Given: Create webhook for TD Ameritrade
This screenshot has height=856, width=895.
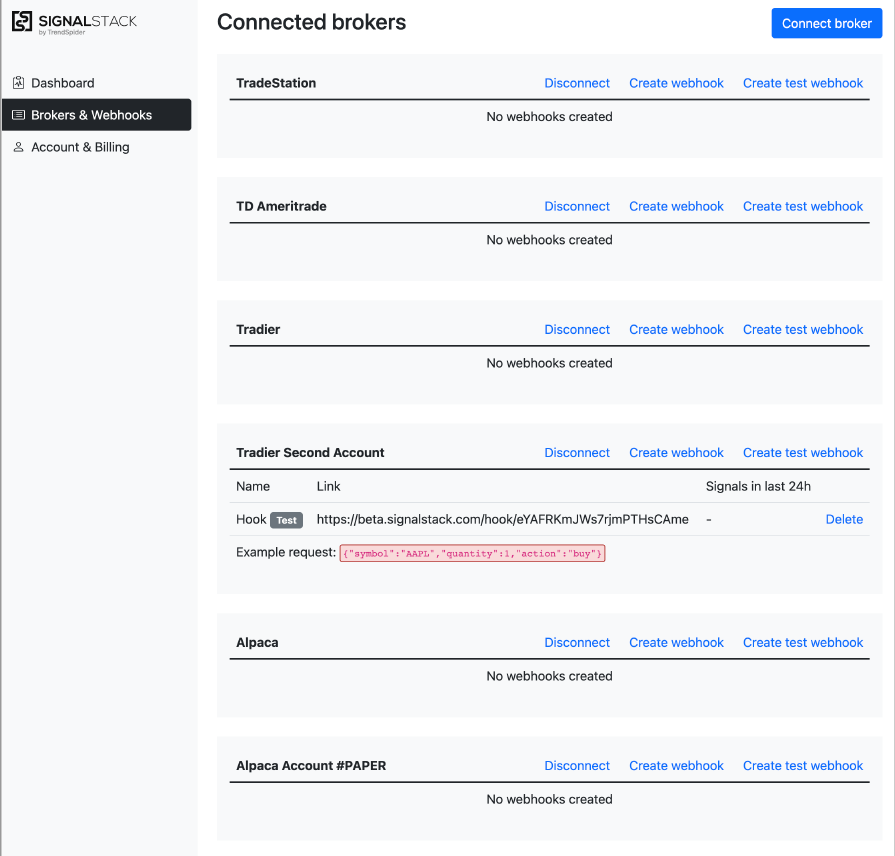Looking at the screenshot, I should pos(676,206).
